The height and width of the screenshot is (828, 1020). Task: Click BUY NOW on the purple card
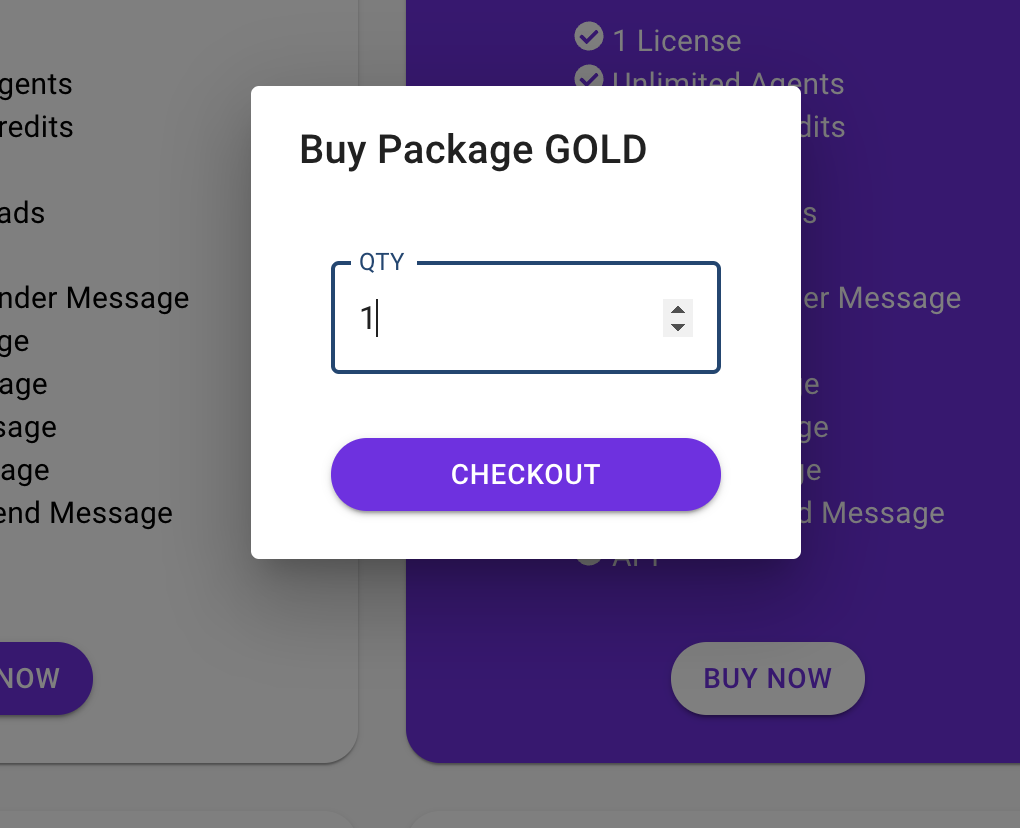click(x=767, y=678)
